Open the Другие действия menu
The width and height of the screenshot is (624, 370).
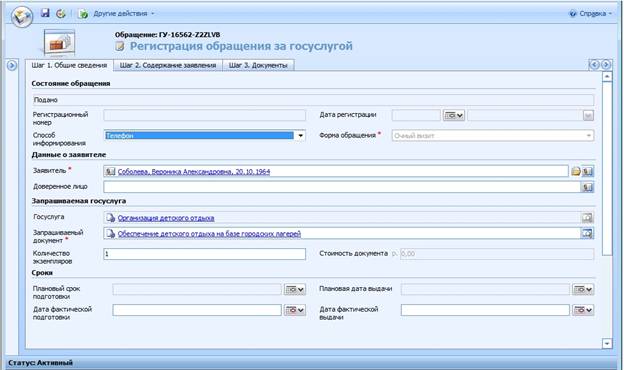point(123,14)
